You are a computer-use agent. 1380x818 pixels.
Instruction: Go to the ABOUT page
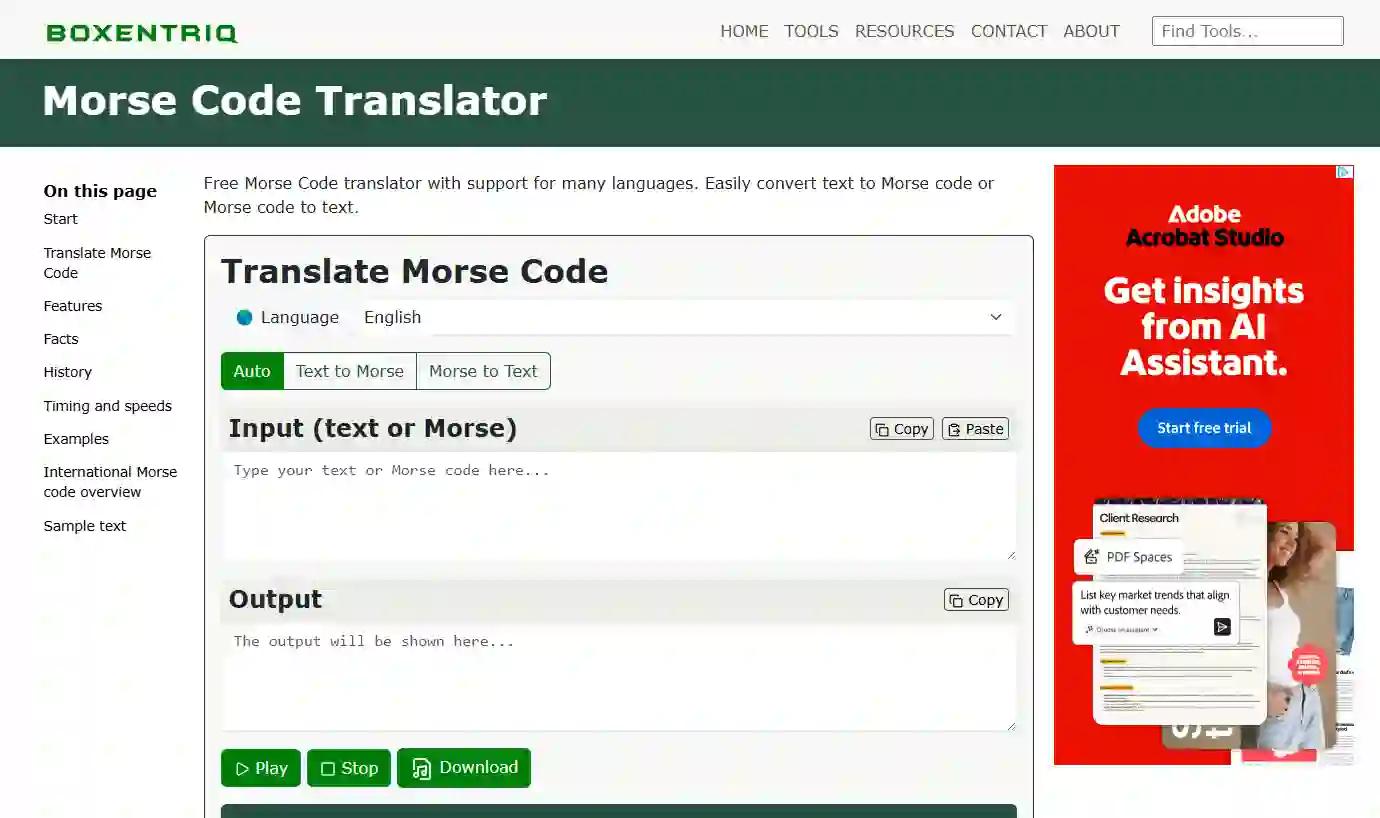[x=1091, y=31]
